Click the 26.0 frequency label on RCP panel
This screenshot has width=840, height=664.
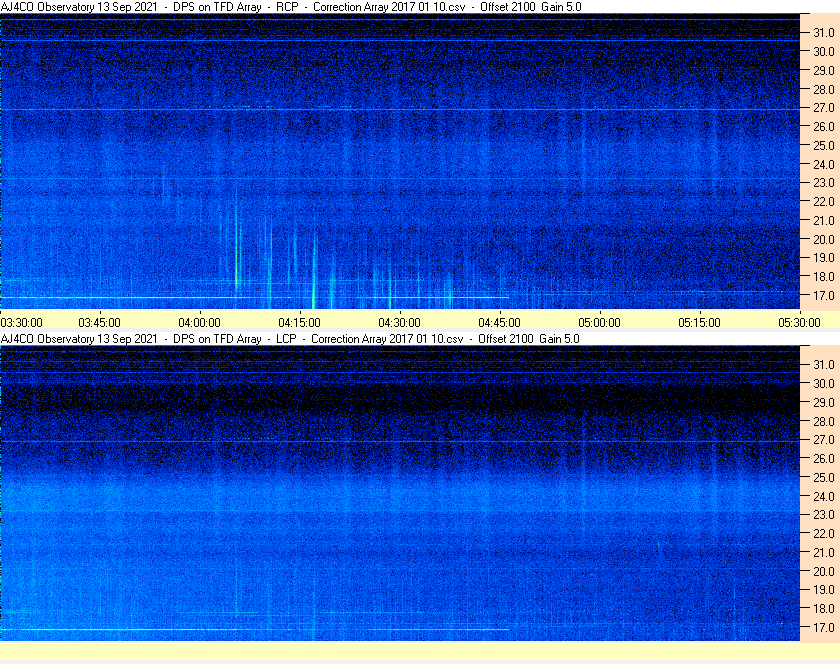click(824, 126)
